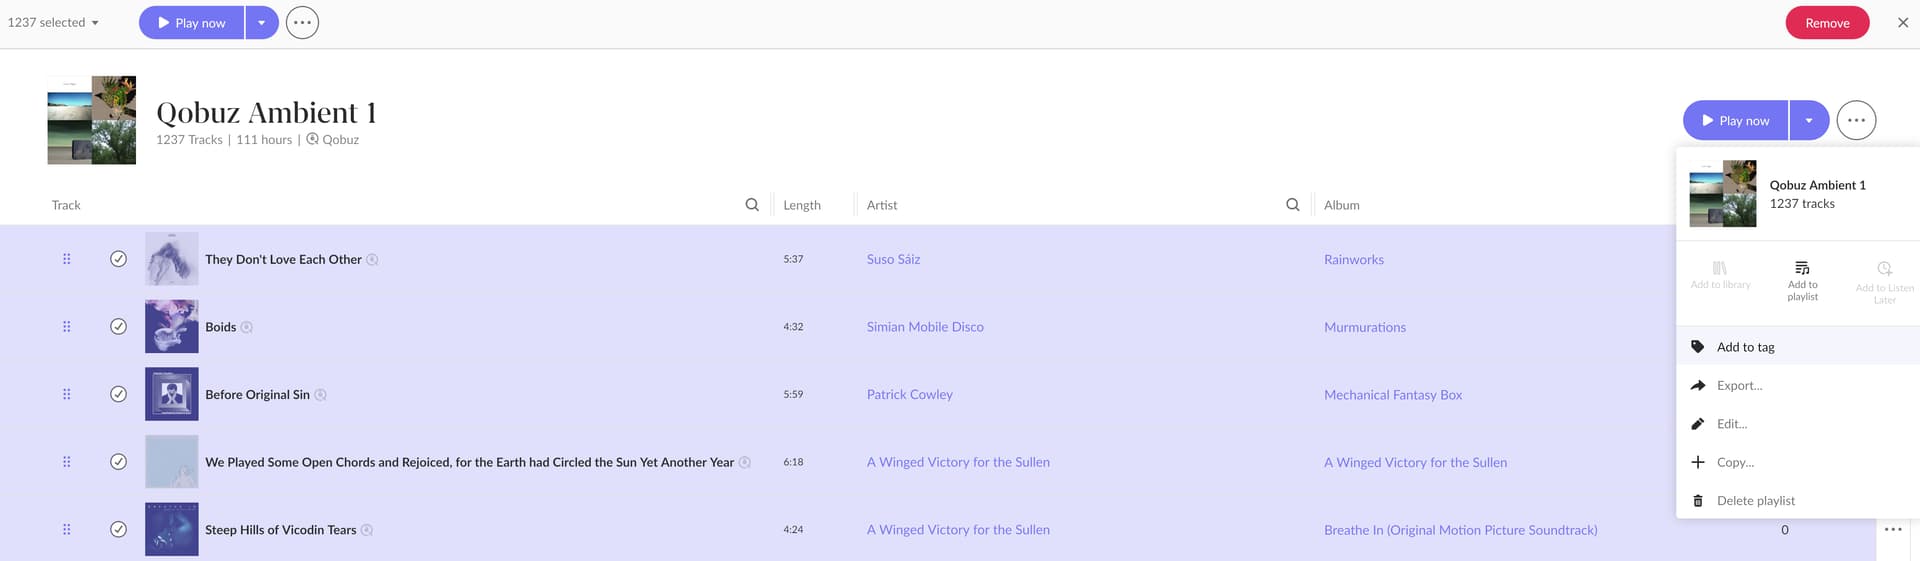Click the playlist header three-dot options button
The image size is (1920, 561).
[1856, 120]
